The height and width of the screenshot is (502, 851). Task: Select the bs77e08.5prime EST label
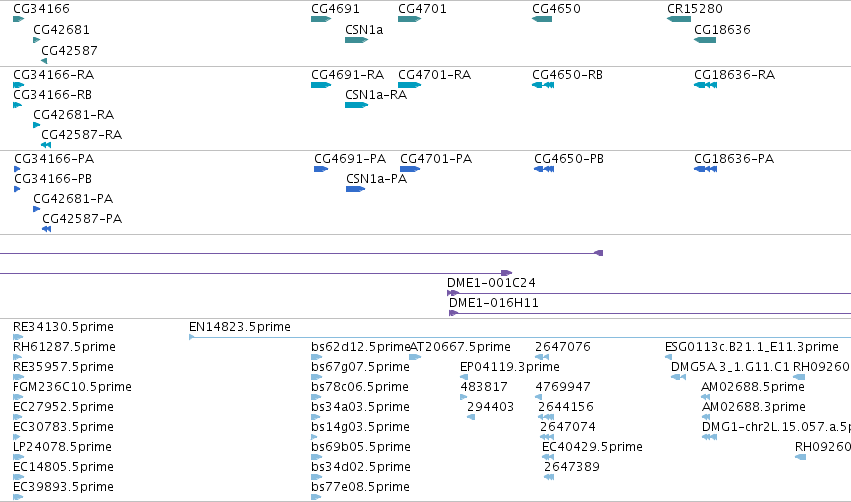click(x=360, y=487)
